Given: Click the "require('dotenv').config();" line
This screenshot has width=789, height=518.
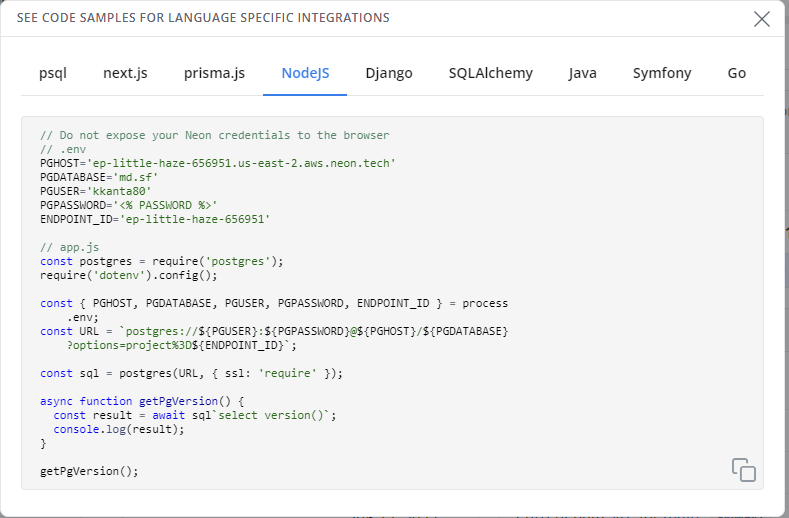Looking at the screenshot, I should pyautogui.click(x=129, y=275).
